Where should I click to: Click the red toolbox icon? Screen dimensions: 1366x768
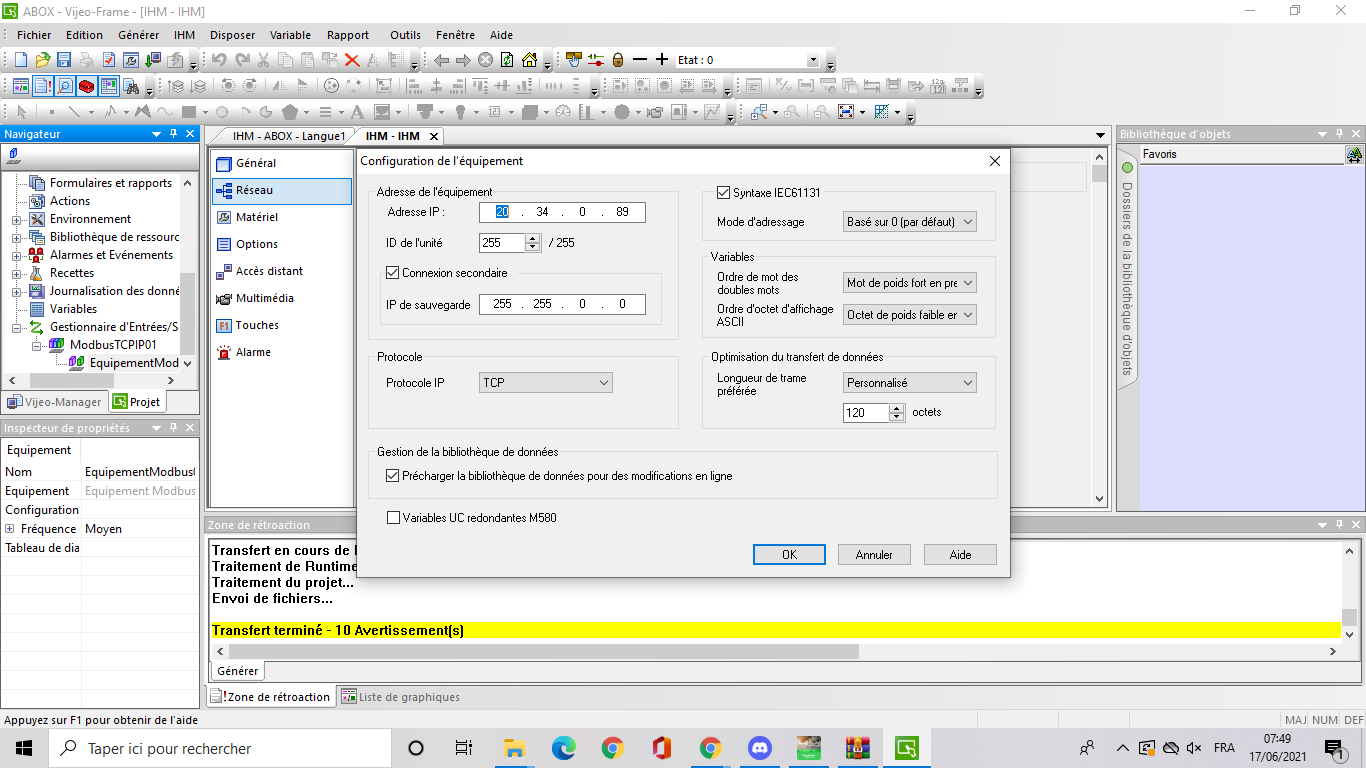[x=87, y=86]
